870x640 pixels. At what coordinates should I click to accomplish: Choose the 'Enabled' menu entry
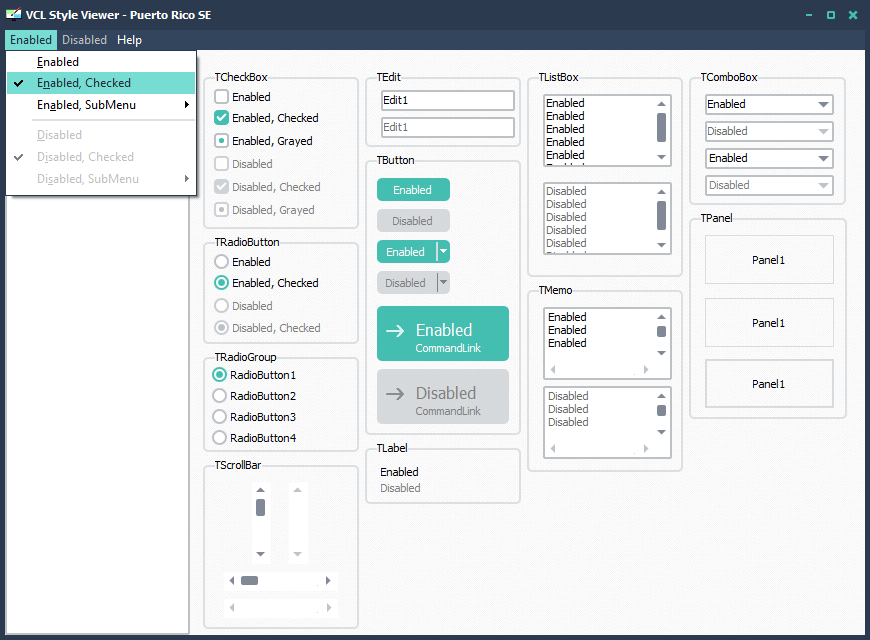point(100,62)
